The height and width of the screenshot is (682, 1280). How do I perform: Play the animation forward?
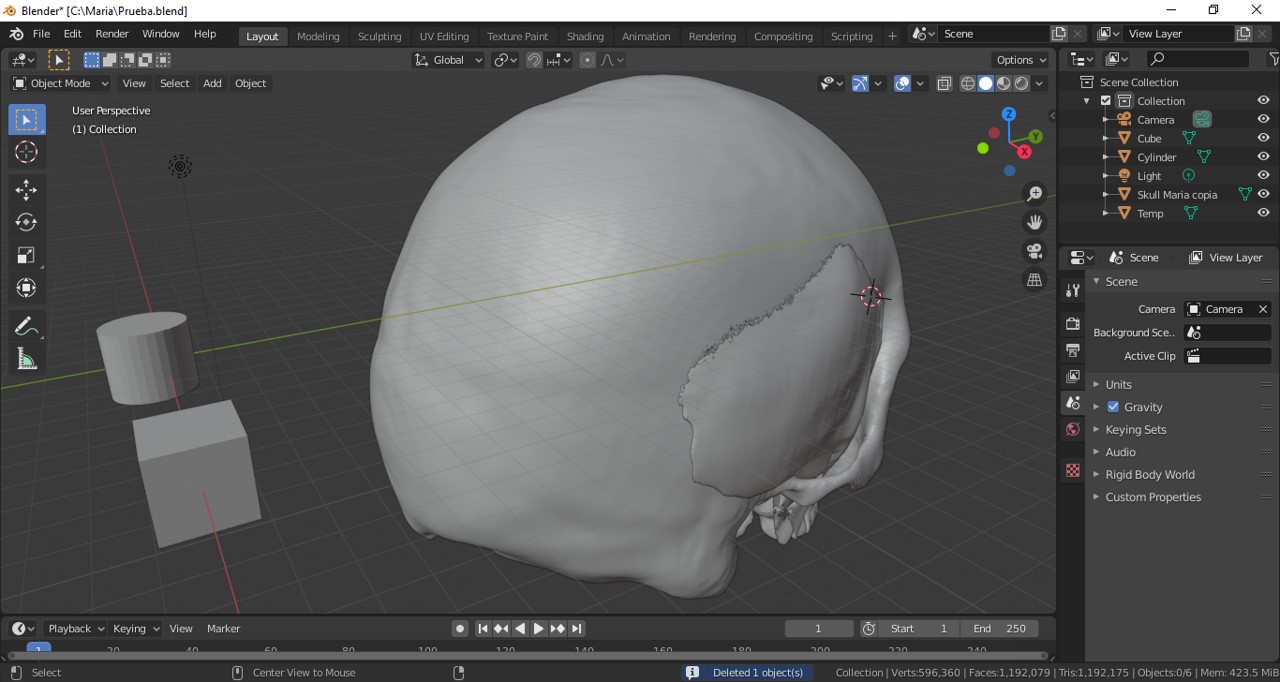coord(539,628)
